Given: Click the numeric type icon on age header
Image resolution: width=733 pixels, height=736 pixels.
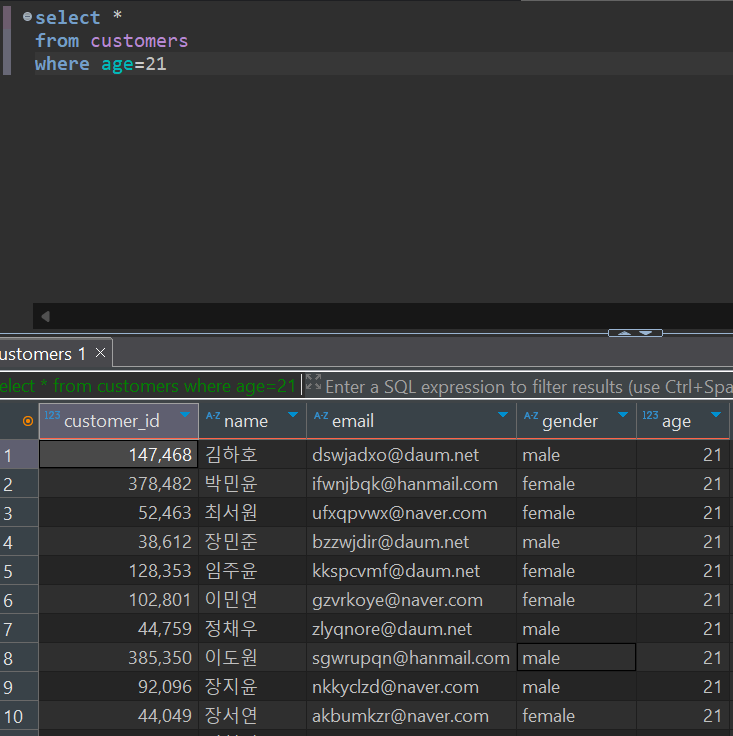Looking at the screenshot, I should point(650,415).
